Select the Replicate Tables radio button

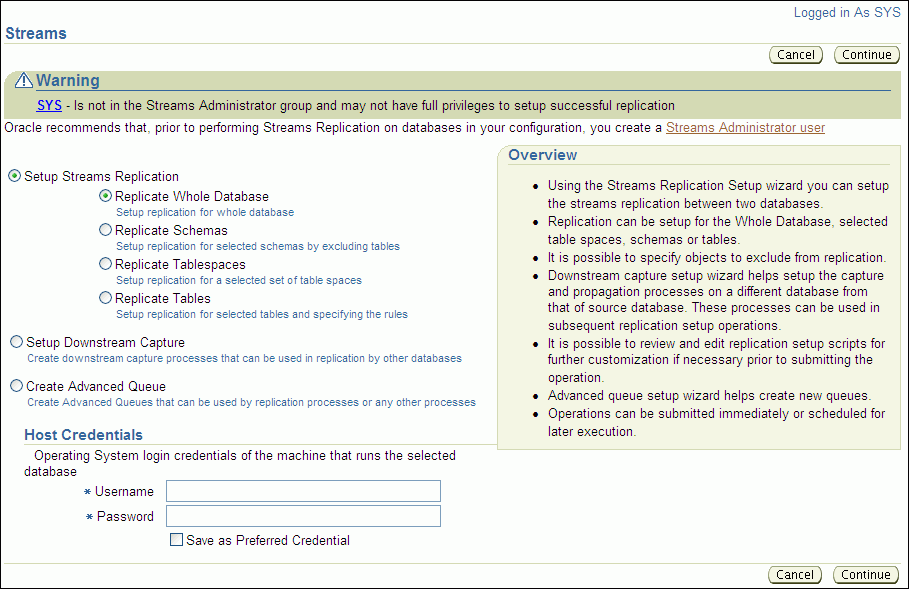click(106, 298)
